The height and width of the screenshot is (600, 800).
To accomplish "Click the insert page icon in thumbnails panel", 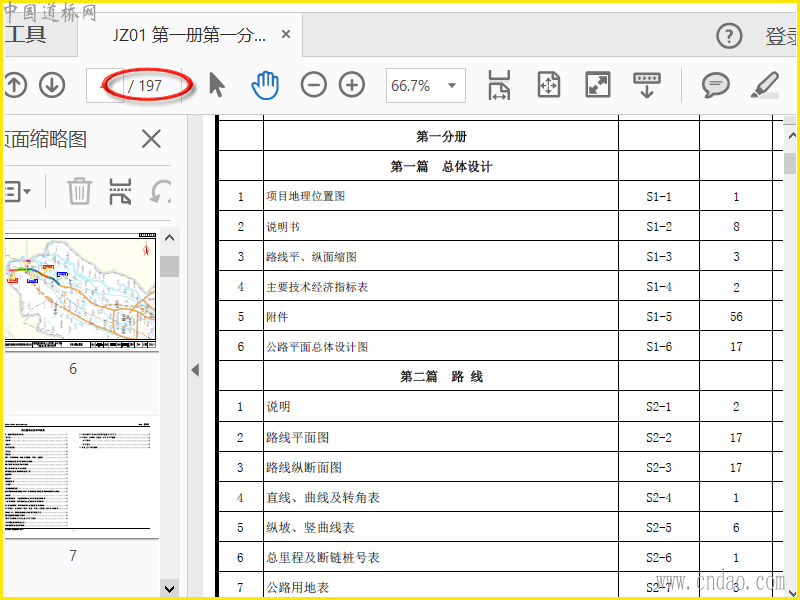I will pyautogui.click(x=120, y=191).
